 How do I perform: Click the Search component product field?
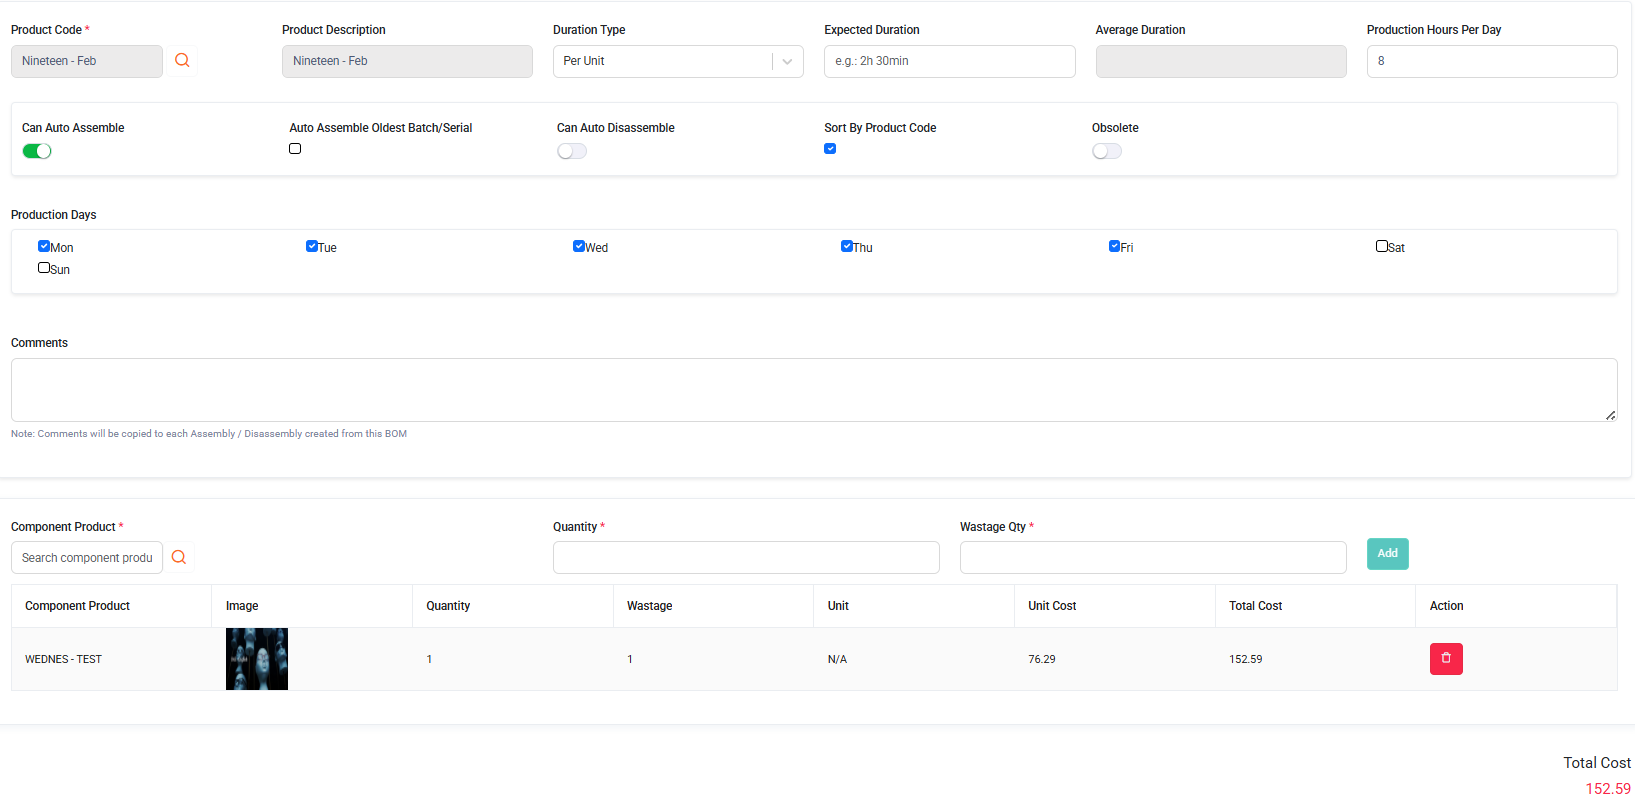pos(87,558)
